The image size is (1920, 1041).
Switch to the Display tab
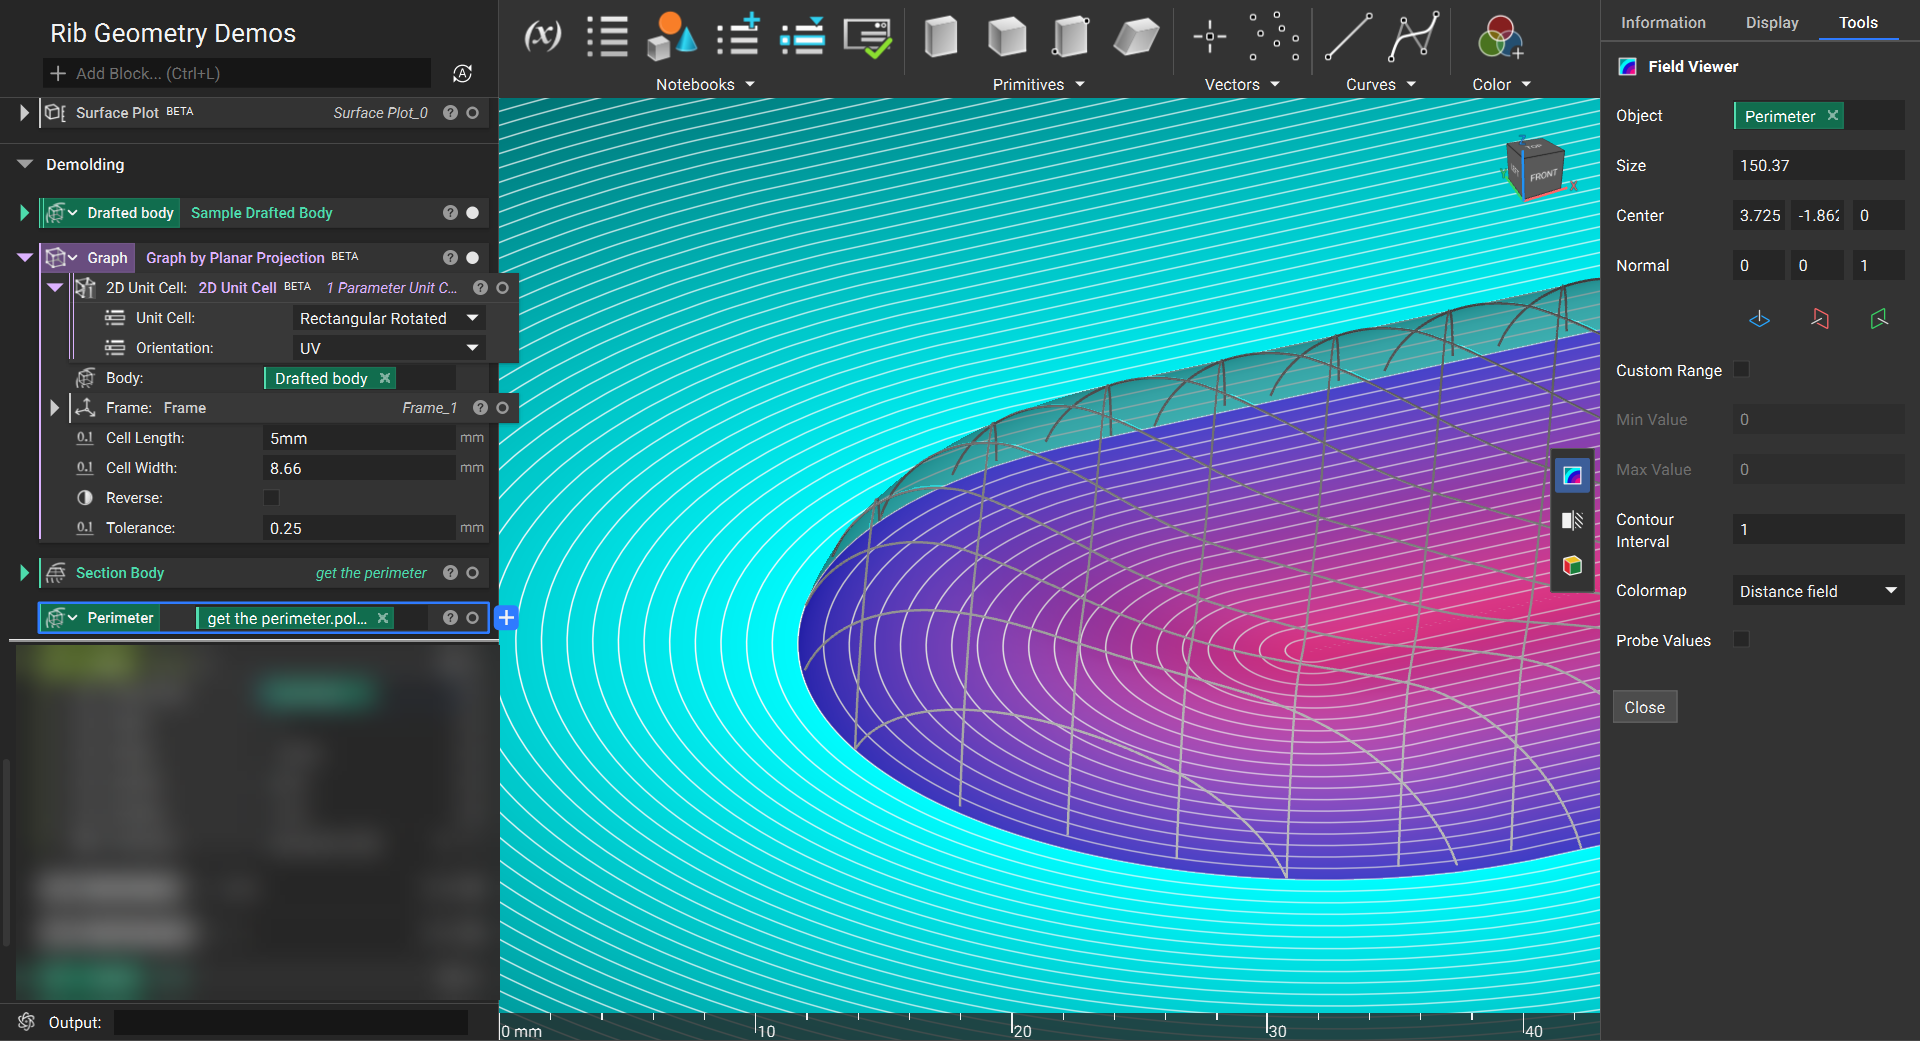pos(1772,22)
